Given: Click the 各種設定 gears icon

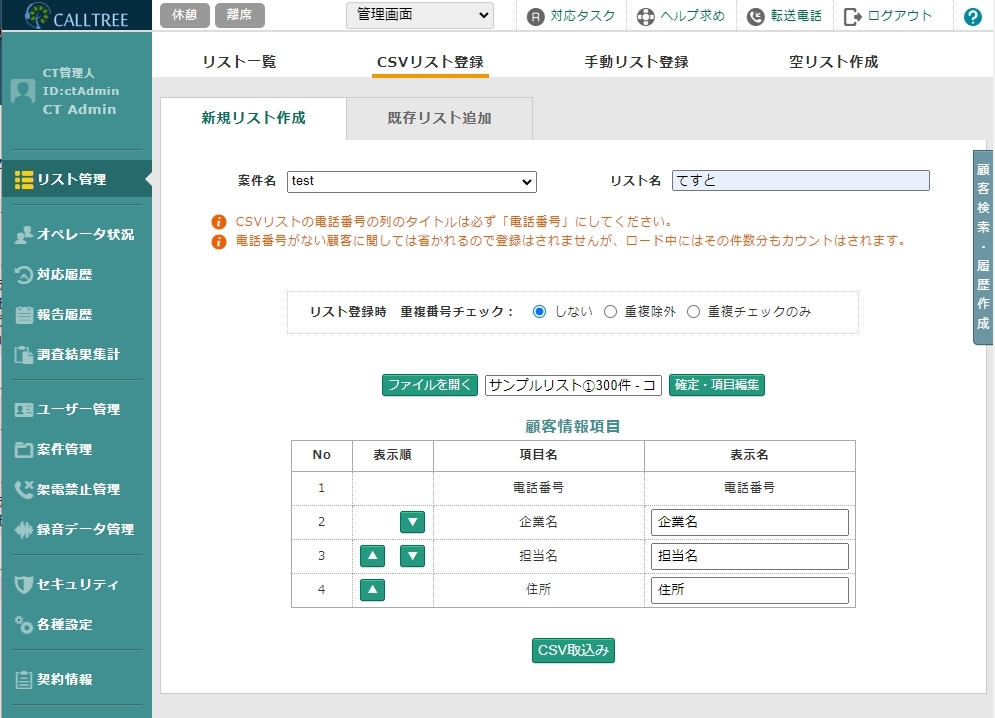Looking at the screenshot, I should [x=23, y=625].
